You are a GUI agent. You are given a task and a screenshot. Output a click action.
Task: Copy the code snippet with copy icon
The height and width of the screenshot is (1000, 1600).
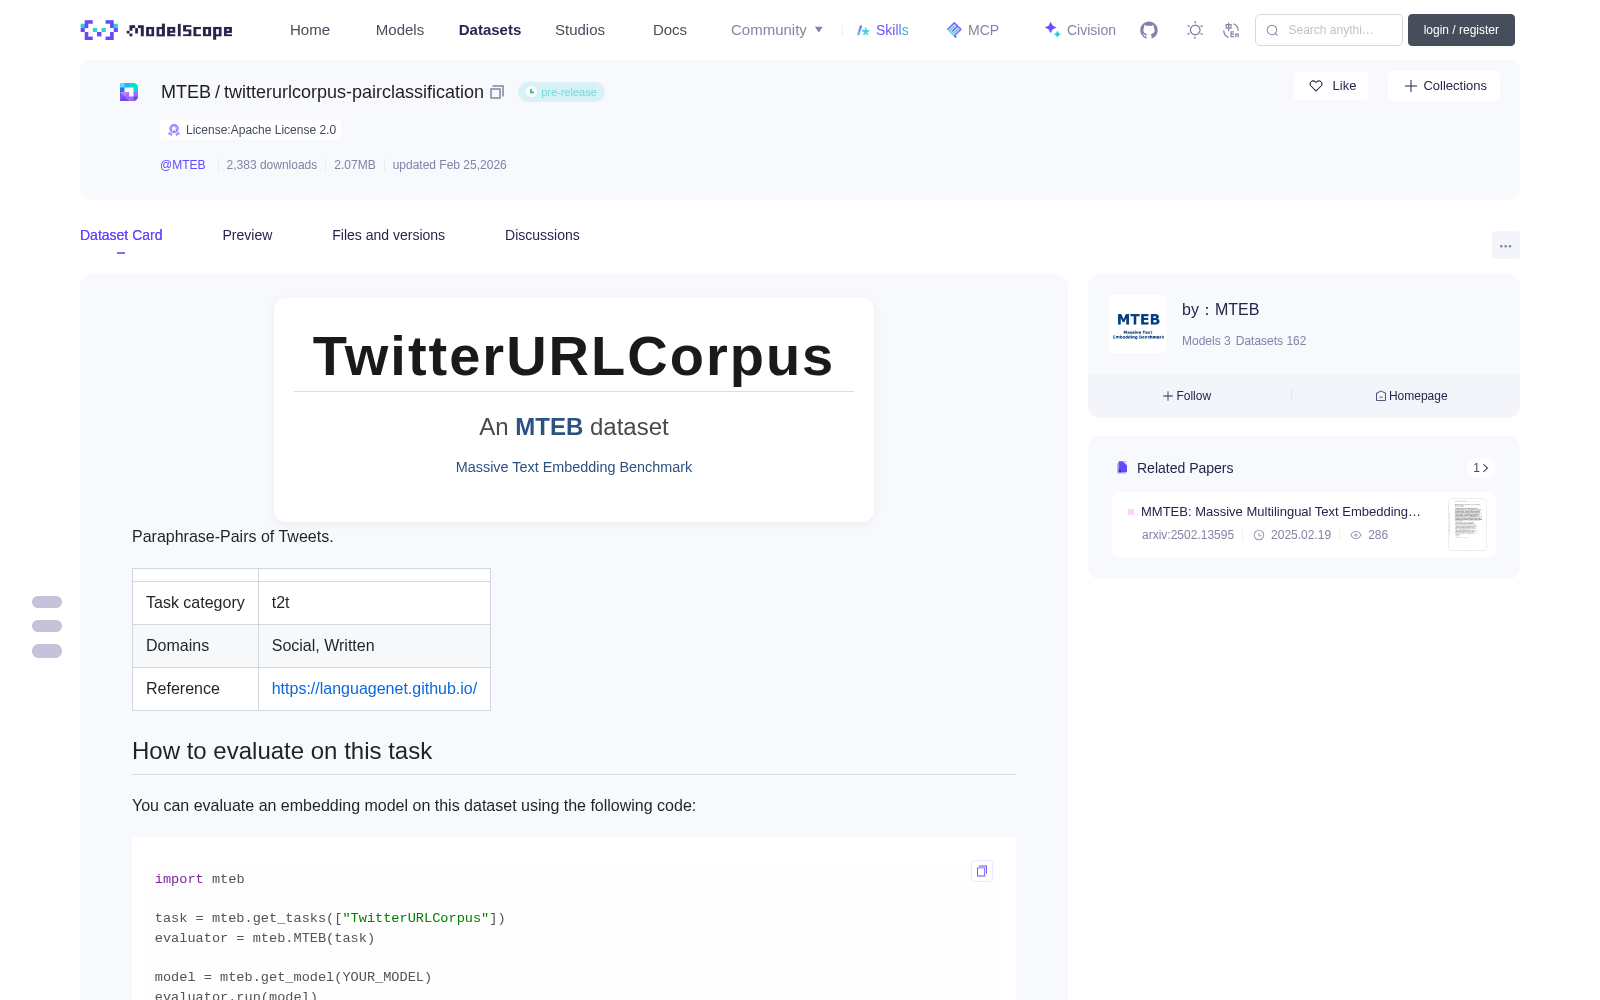click(x=982, y=871)
